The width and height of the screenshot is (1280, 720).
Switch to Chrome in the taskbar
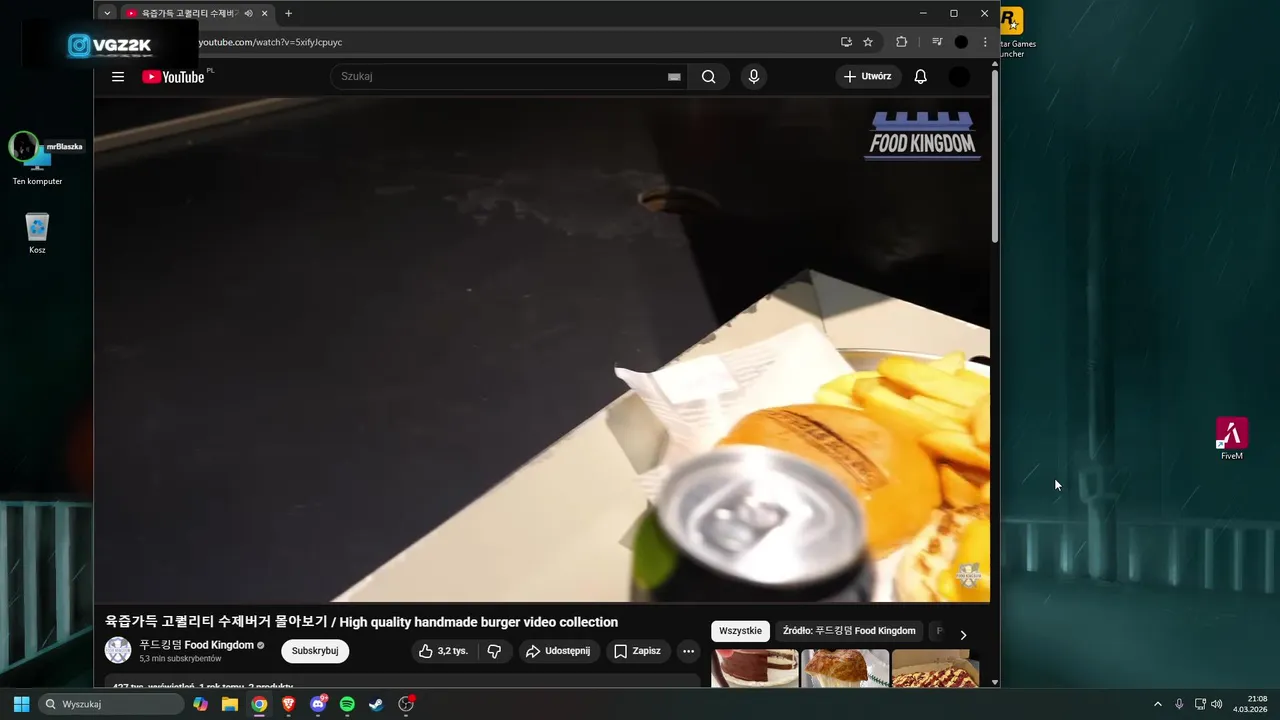click(x=259, y=704)
